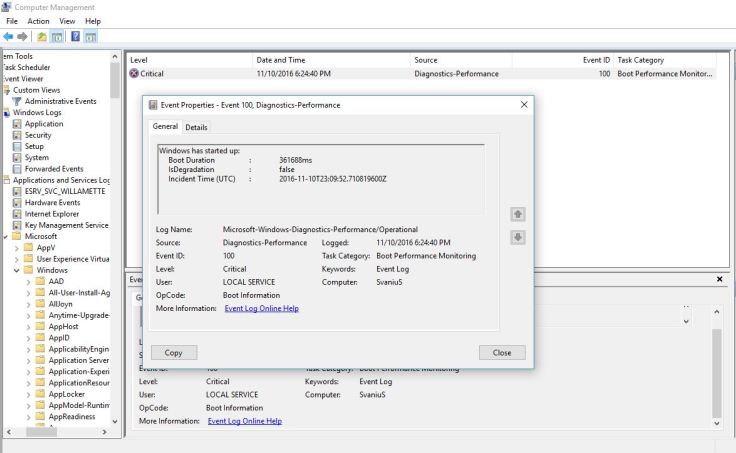Screen dimensions: 736x453
Task: Open Forwarded Events log
Action: click(x=54, y=169)
